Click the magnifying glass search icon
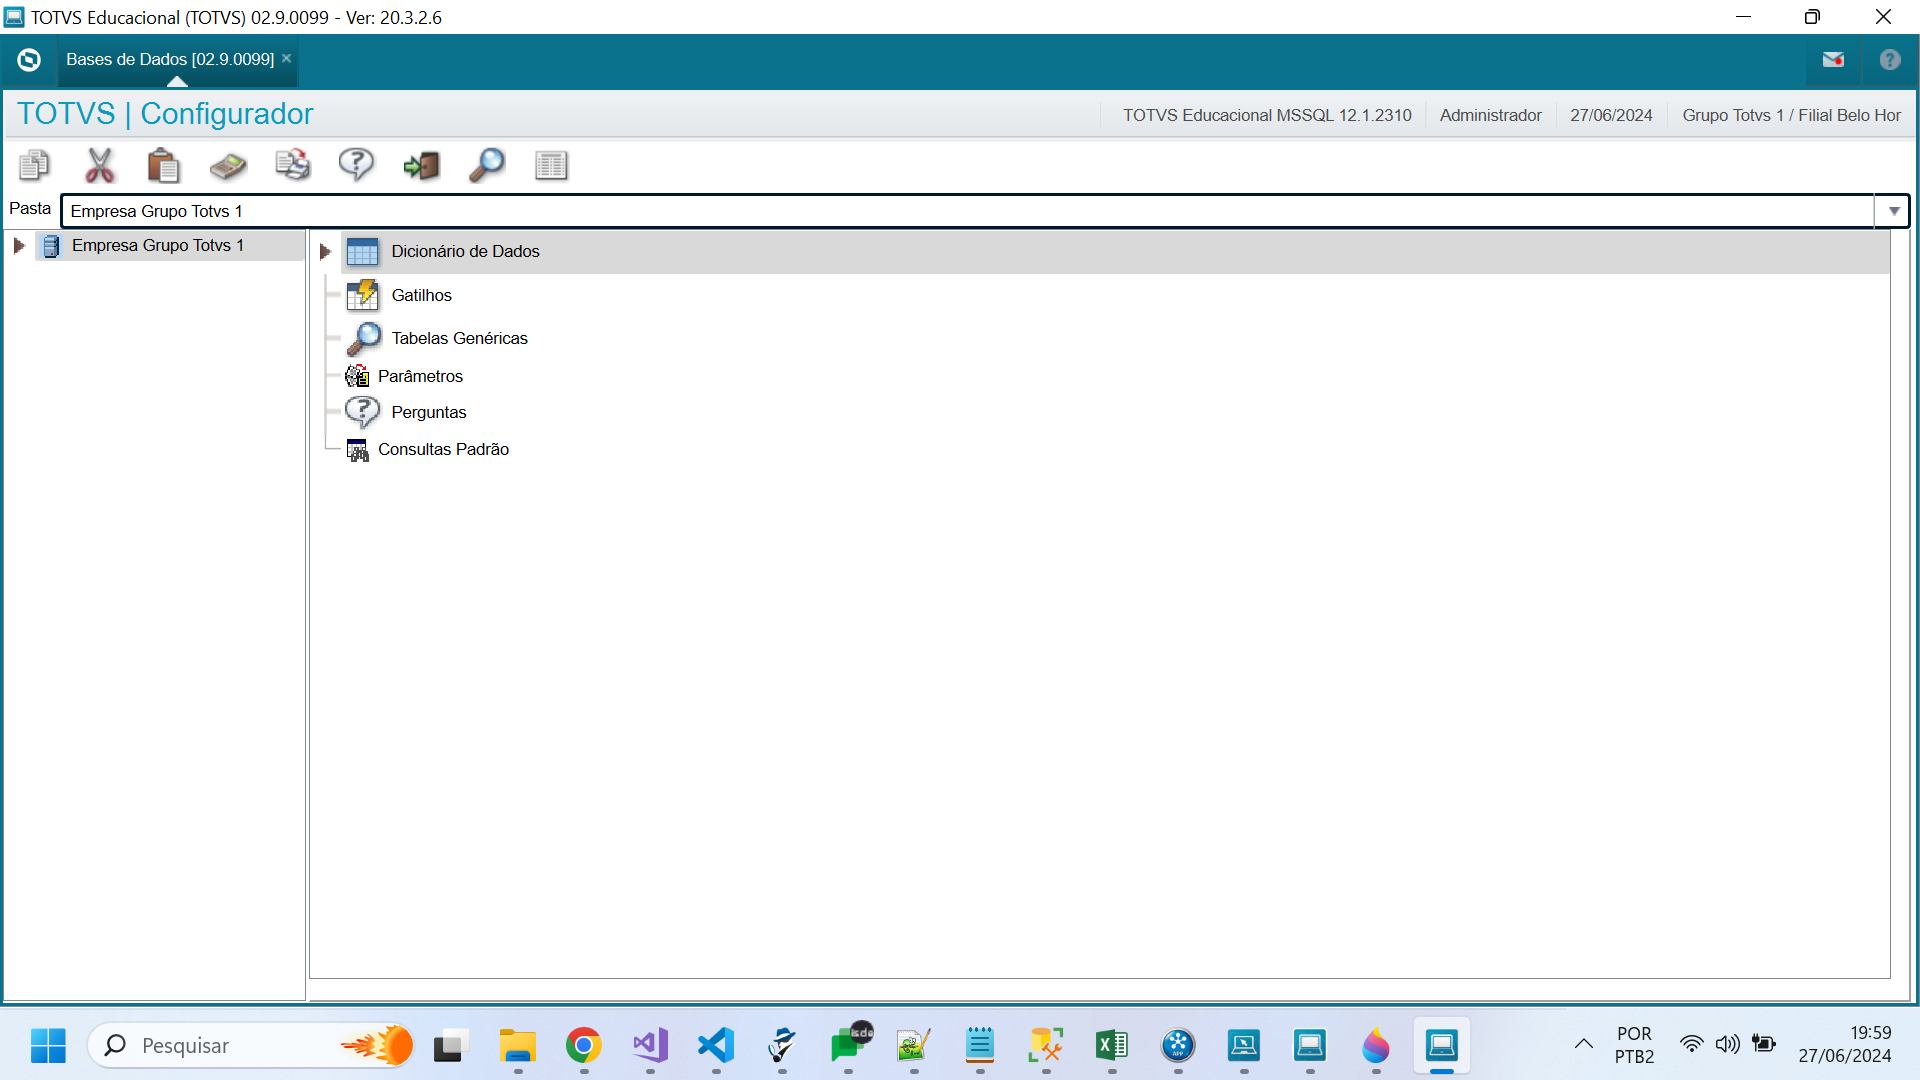This screenshot has height=1080, width=1920. (x=487, y=165)
